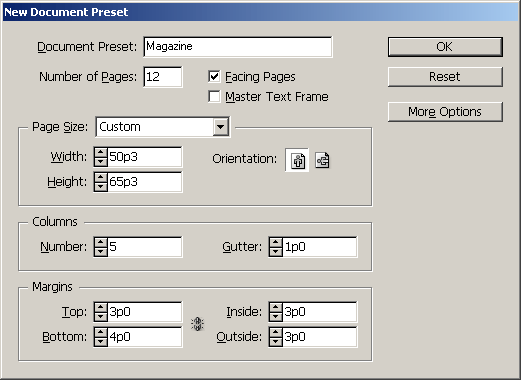
Task: Increase Width with the up stepper arrow
Action: pyautogui.click(x=101, y=153)
